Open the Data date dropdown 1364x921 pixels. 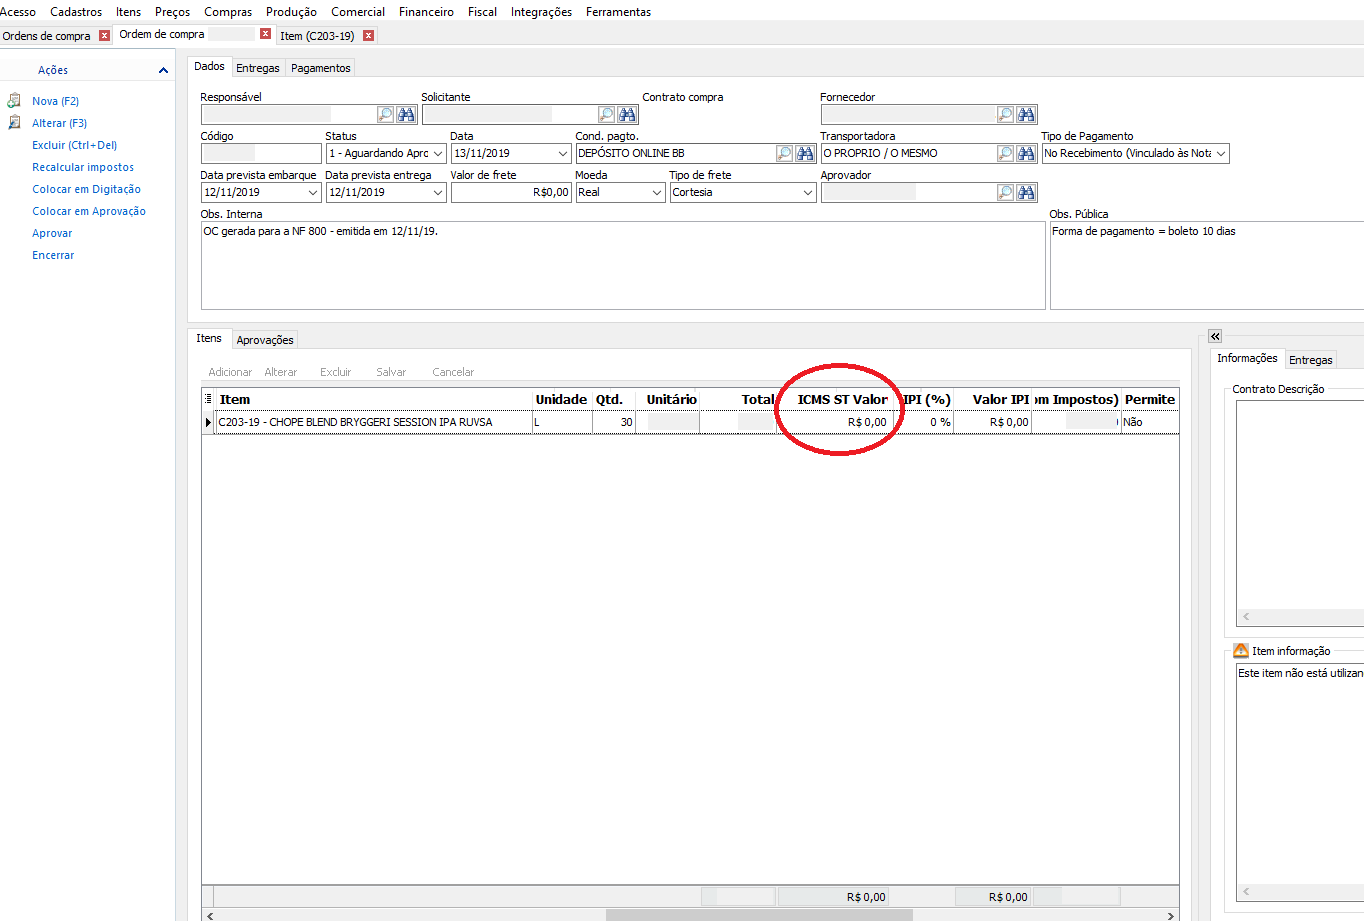pyautogui.click(x=563, y=153)
